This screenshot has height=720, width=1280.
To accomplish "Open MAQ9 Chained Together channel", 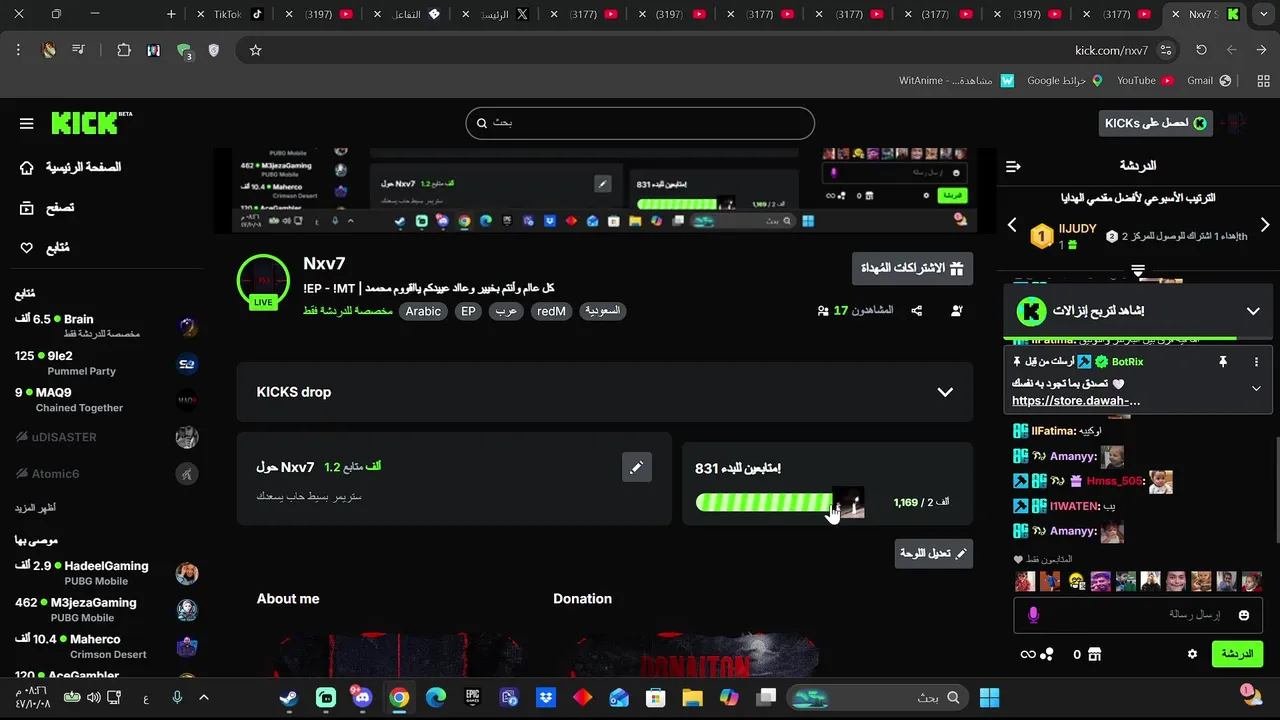I will click(x=107, y=400).
